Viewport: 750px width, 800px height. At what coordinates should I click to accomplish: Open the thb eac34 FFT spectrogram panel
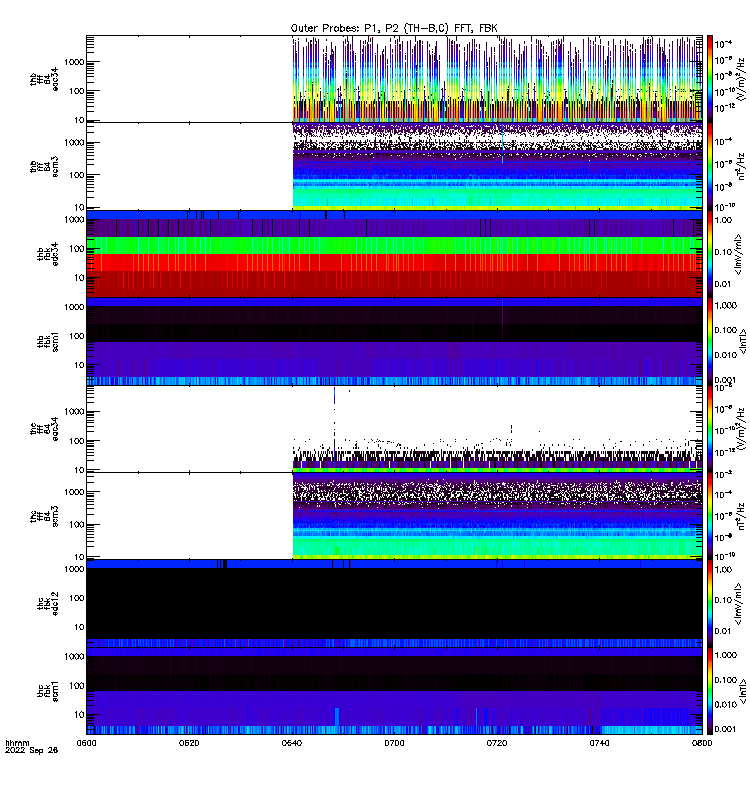coord(394,79)
